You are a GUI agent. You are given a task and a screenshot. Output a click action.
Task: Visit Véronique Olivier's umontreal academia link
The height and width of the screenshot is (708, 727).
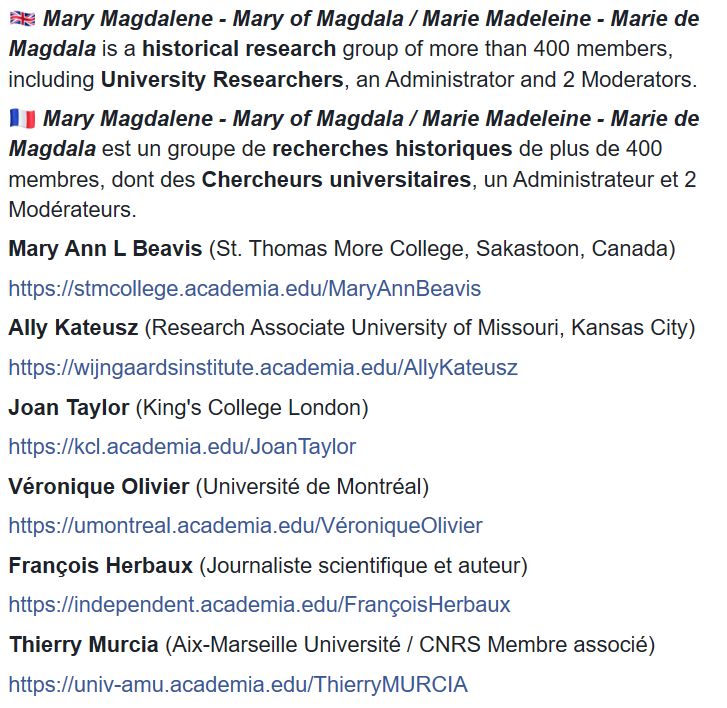245,526
